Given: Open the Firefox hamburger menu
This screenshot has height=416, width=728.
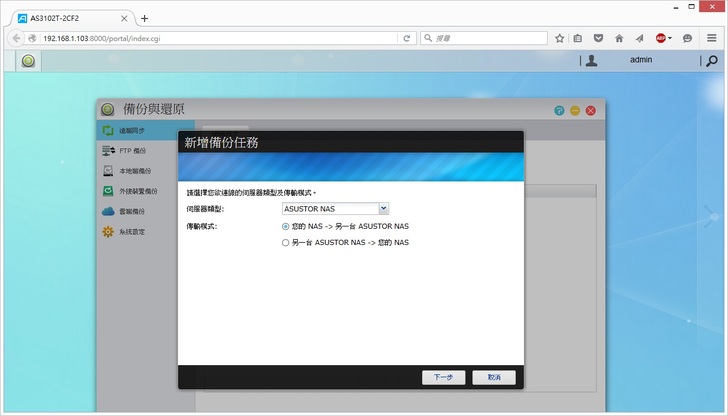Looking at the screenshot, I should 711,38.
